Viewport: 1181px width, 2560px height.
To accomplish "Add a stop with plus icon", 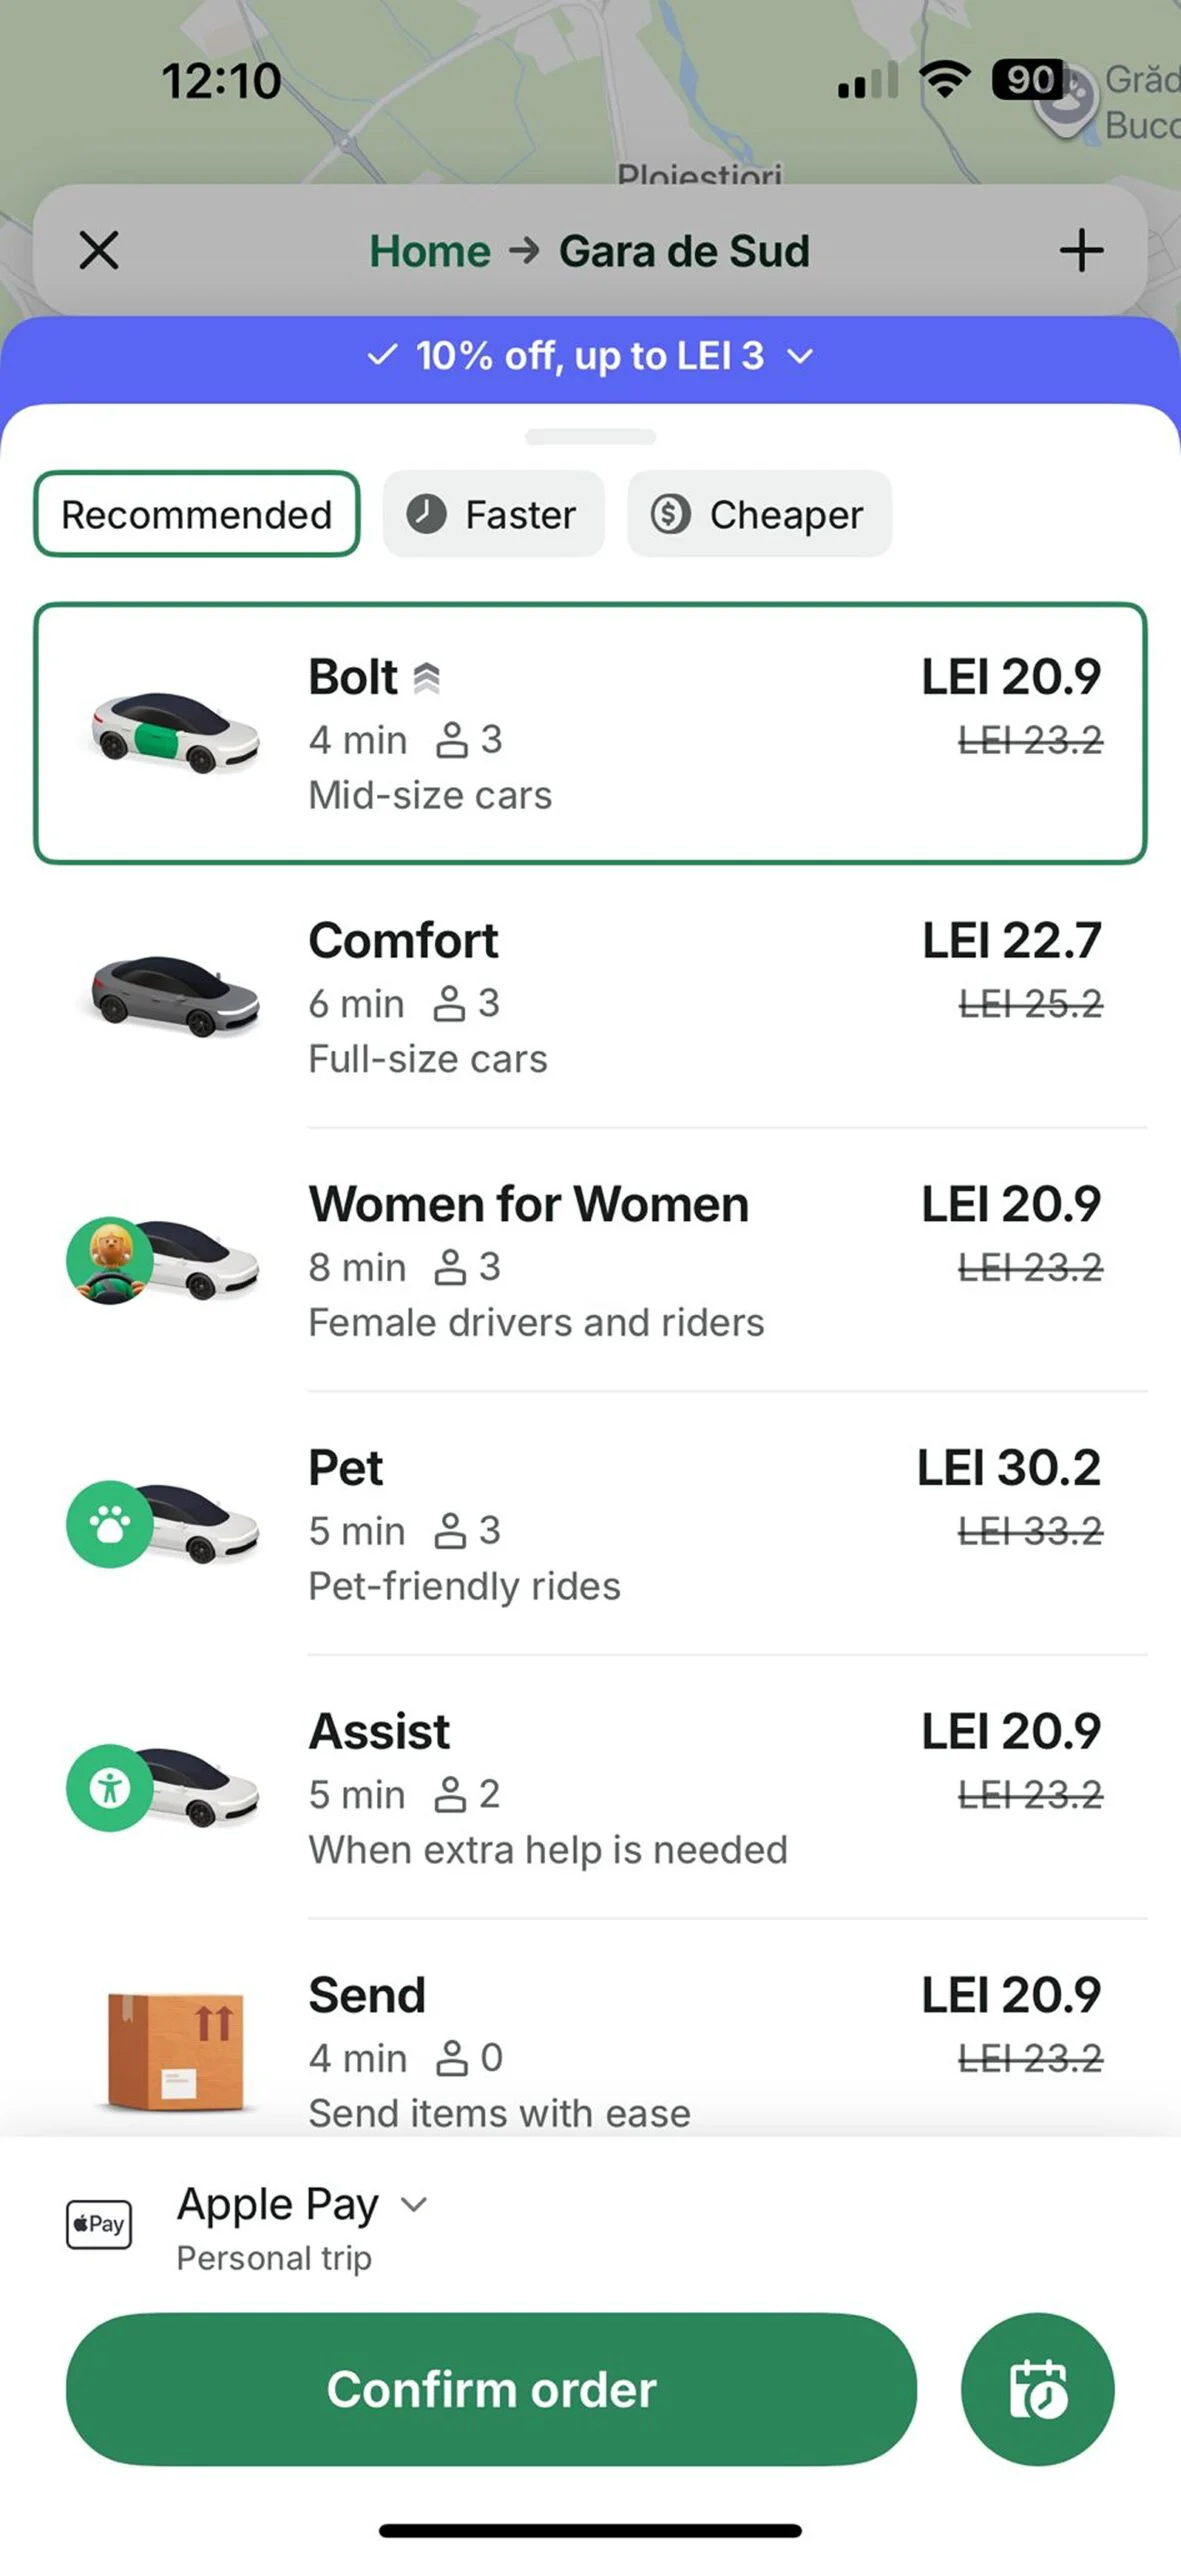I will click(1081, 250).
